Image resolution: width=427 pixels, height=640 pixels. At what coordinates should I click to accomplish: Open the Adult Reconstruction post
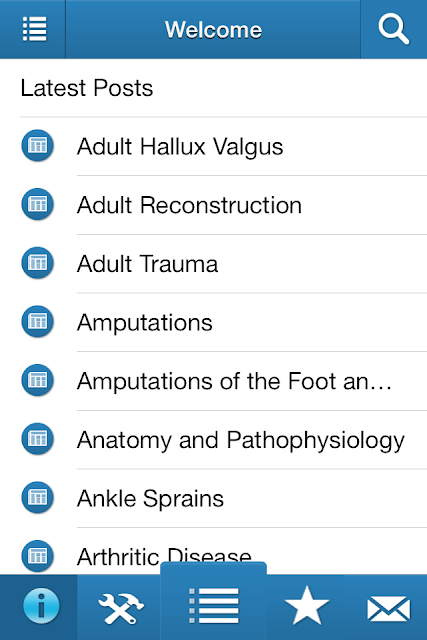(223, 205)
